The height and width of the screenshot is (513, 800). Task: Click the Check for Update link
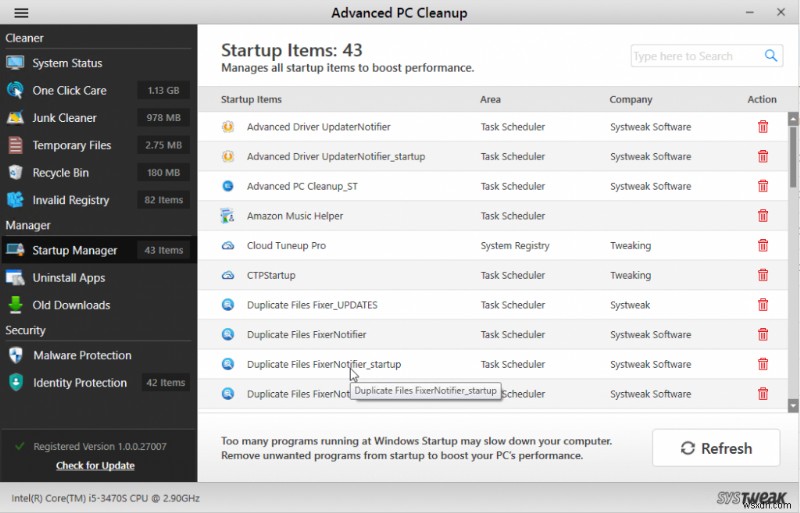point(95,465)
